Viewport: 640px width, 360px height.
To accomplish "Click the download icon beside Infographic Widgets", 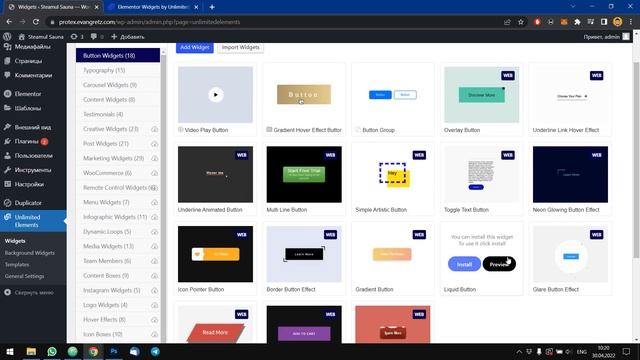I will [154, 217].
